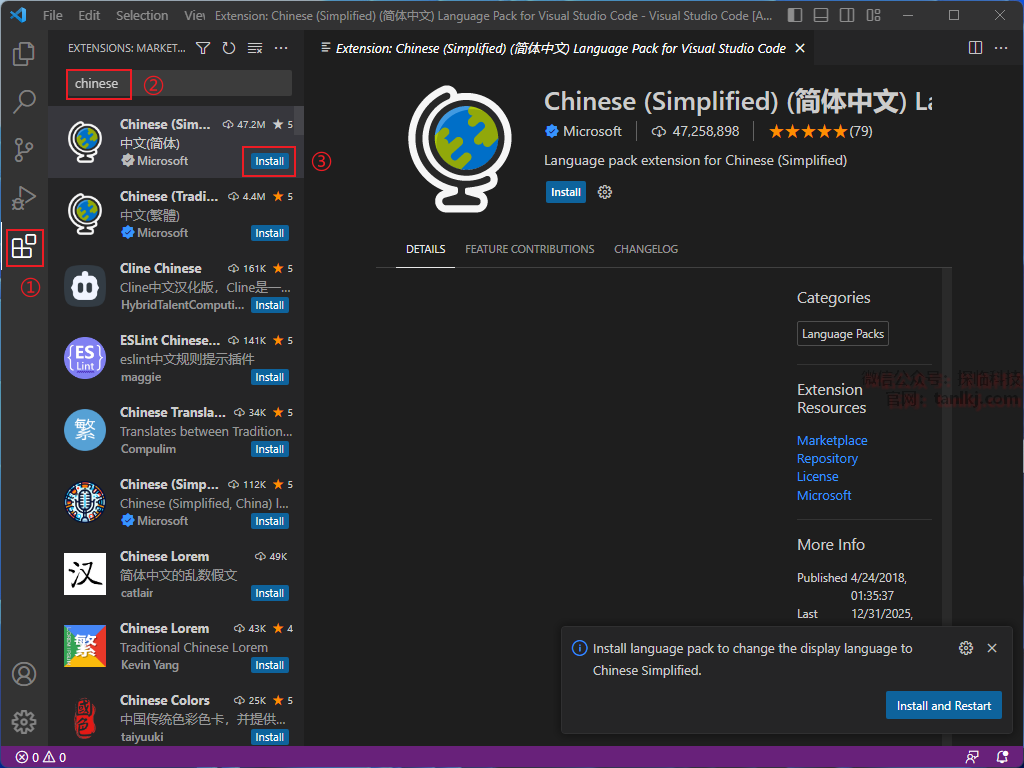The height and width of the screenshot is (768, 1024).
Task: Open the Run and Debug view
Action: [24, 198]
